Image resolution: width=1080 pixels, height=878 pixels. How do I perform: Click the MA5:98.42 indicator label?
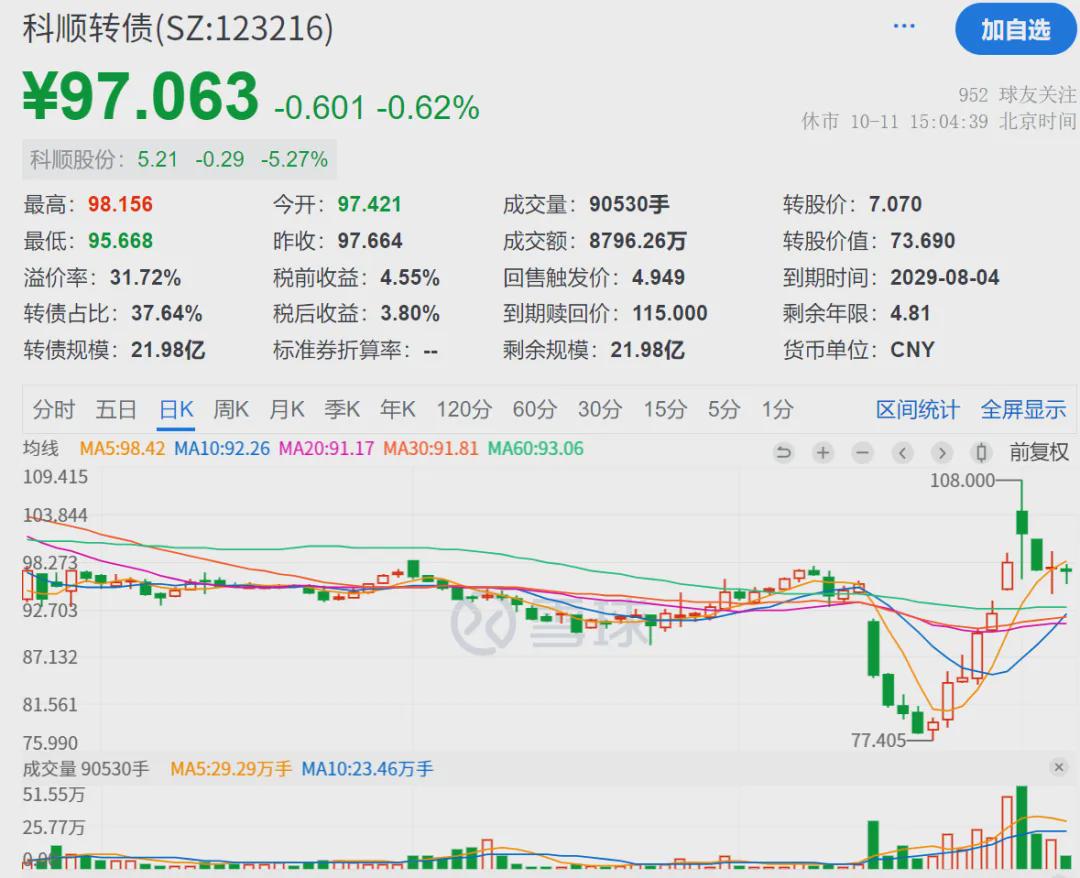tap(123, 449)
